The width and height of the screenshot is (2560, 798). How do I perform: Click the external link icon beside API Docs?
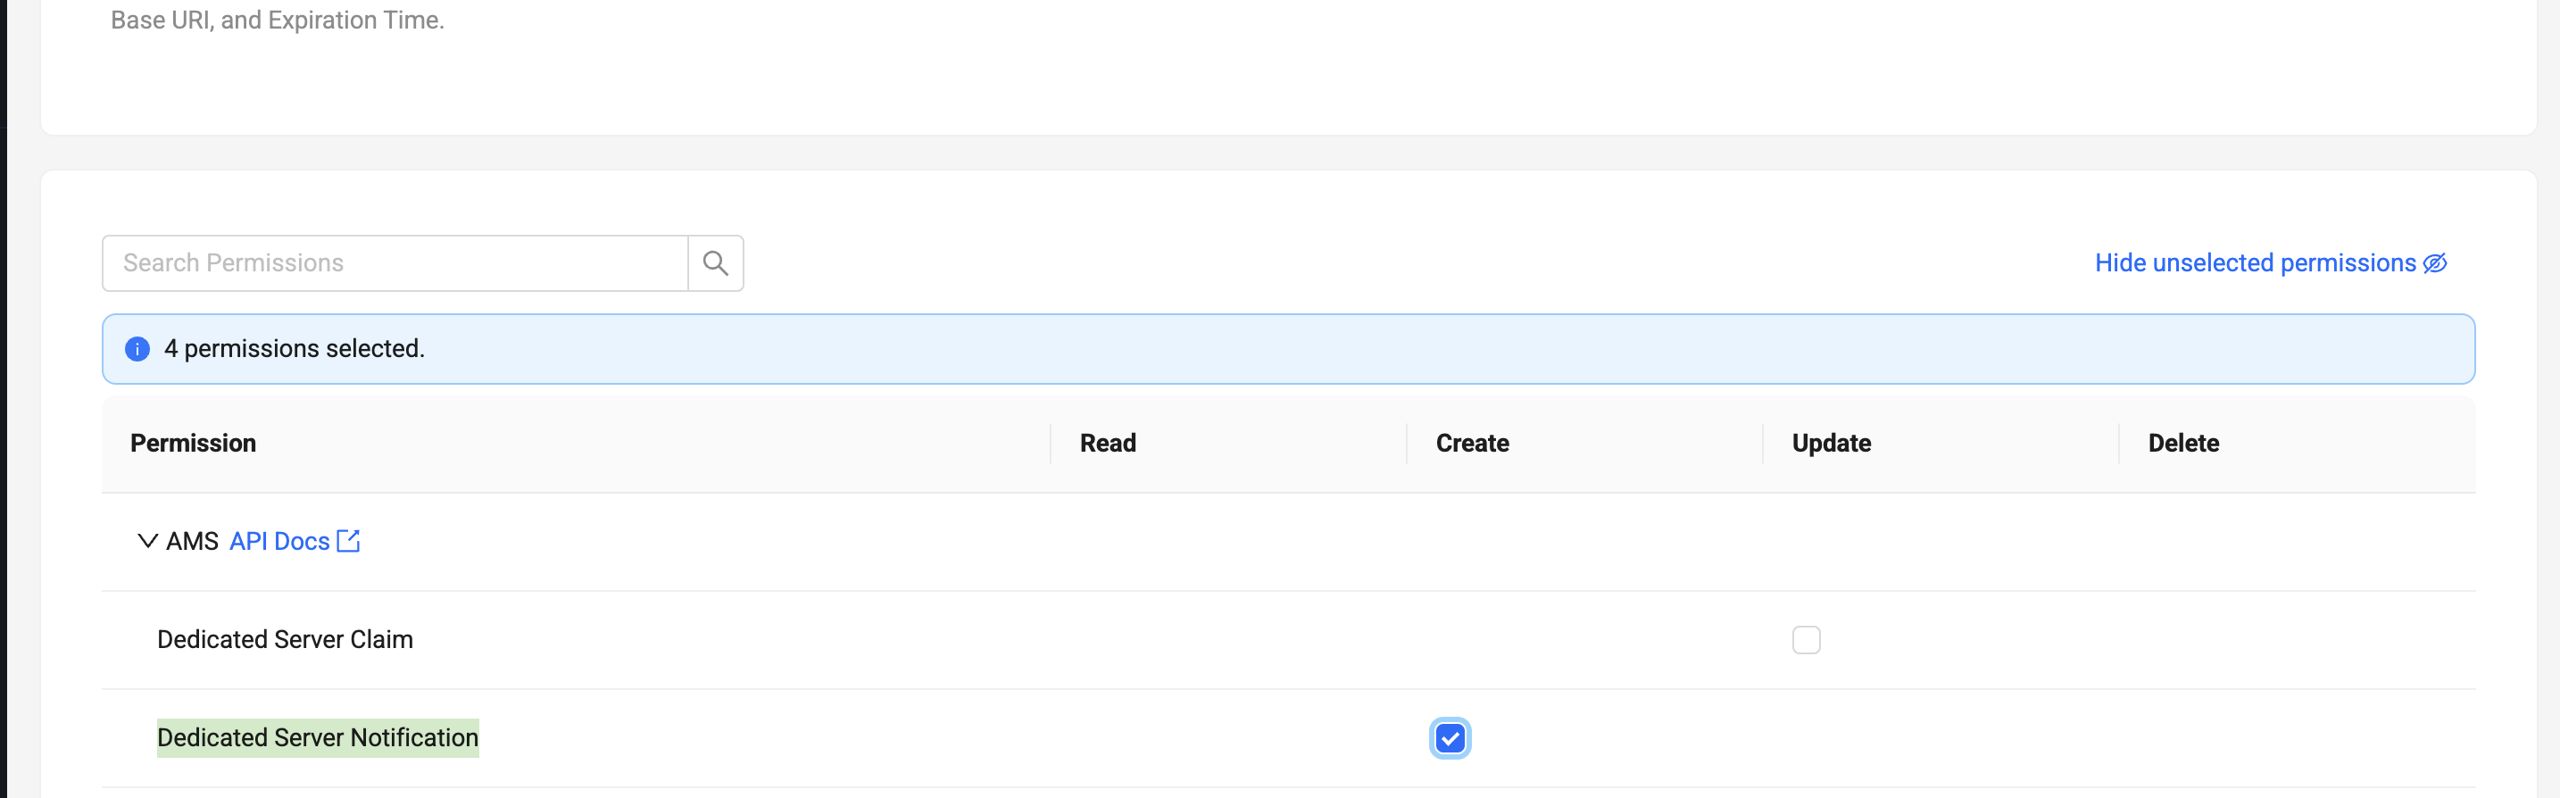point(348,541)
